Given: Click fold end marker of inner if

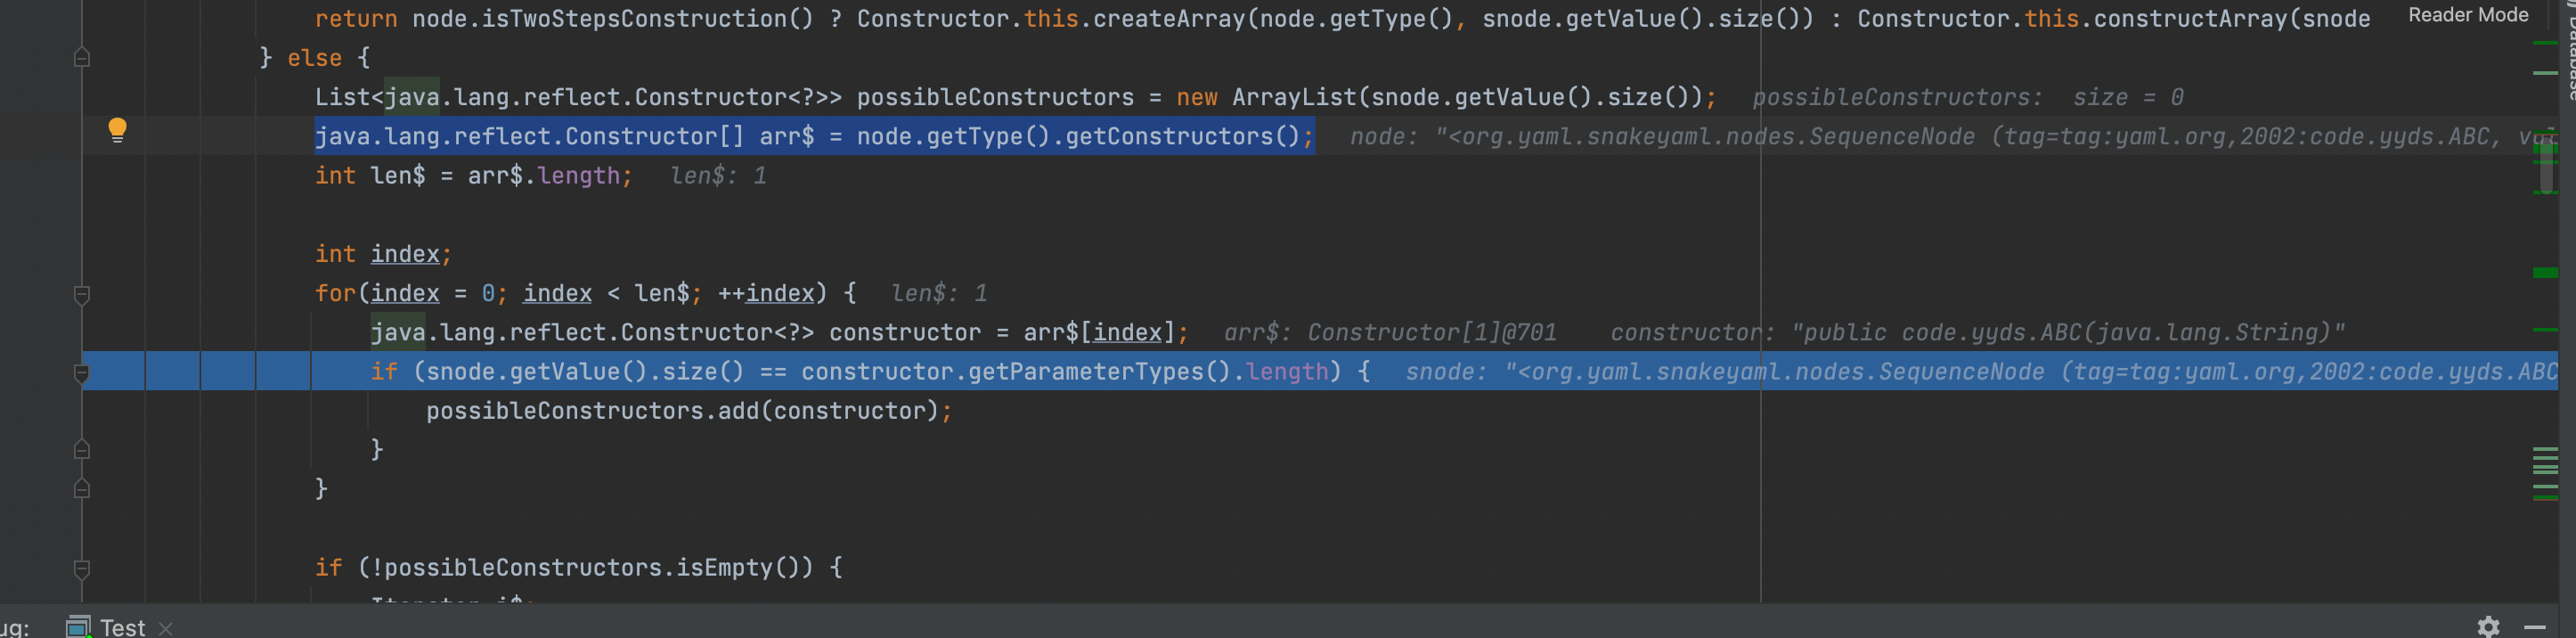Looking at the screenshot, I should pos(82,450).
